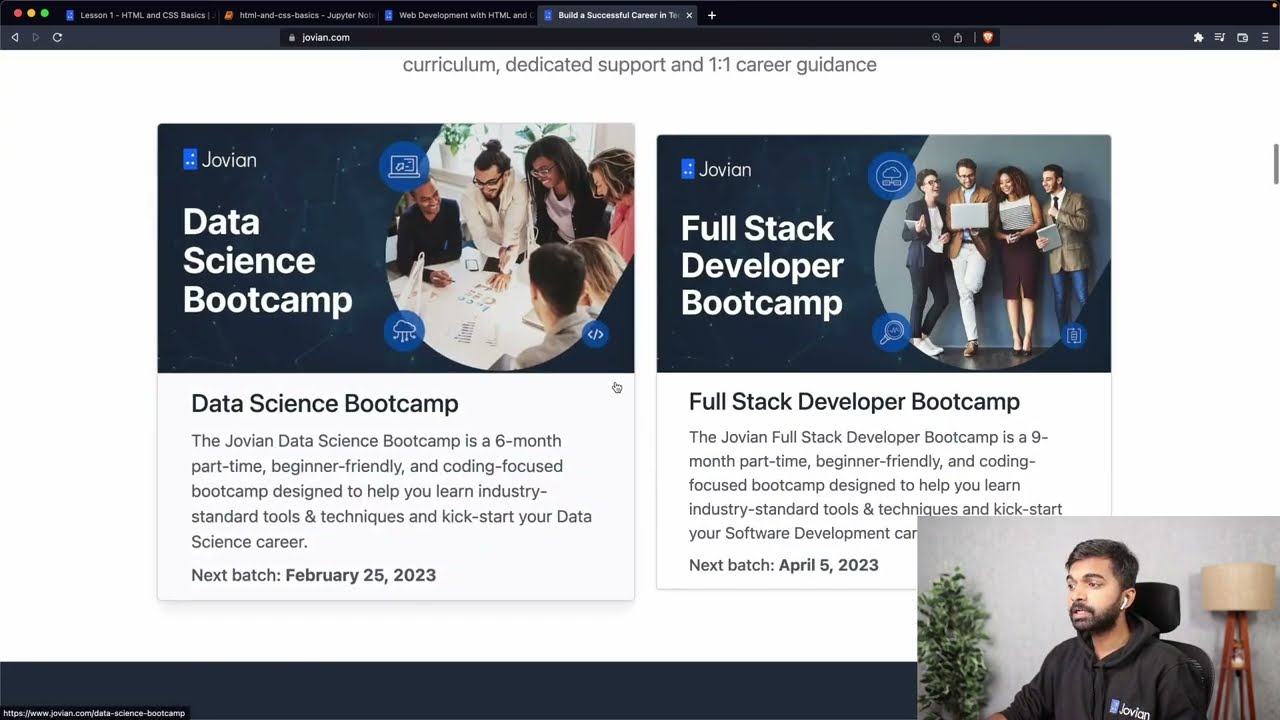
Task: Open the browser hamburger menu
Action: (1265, 37)
